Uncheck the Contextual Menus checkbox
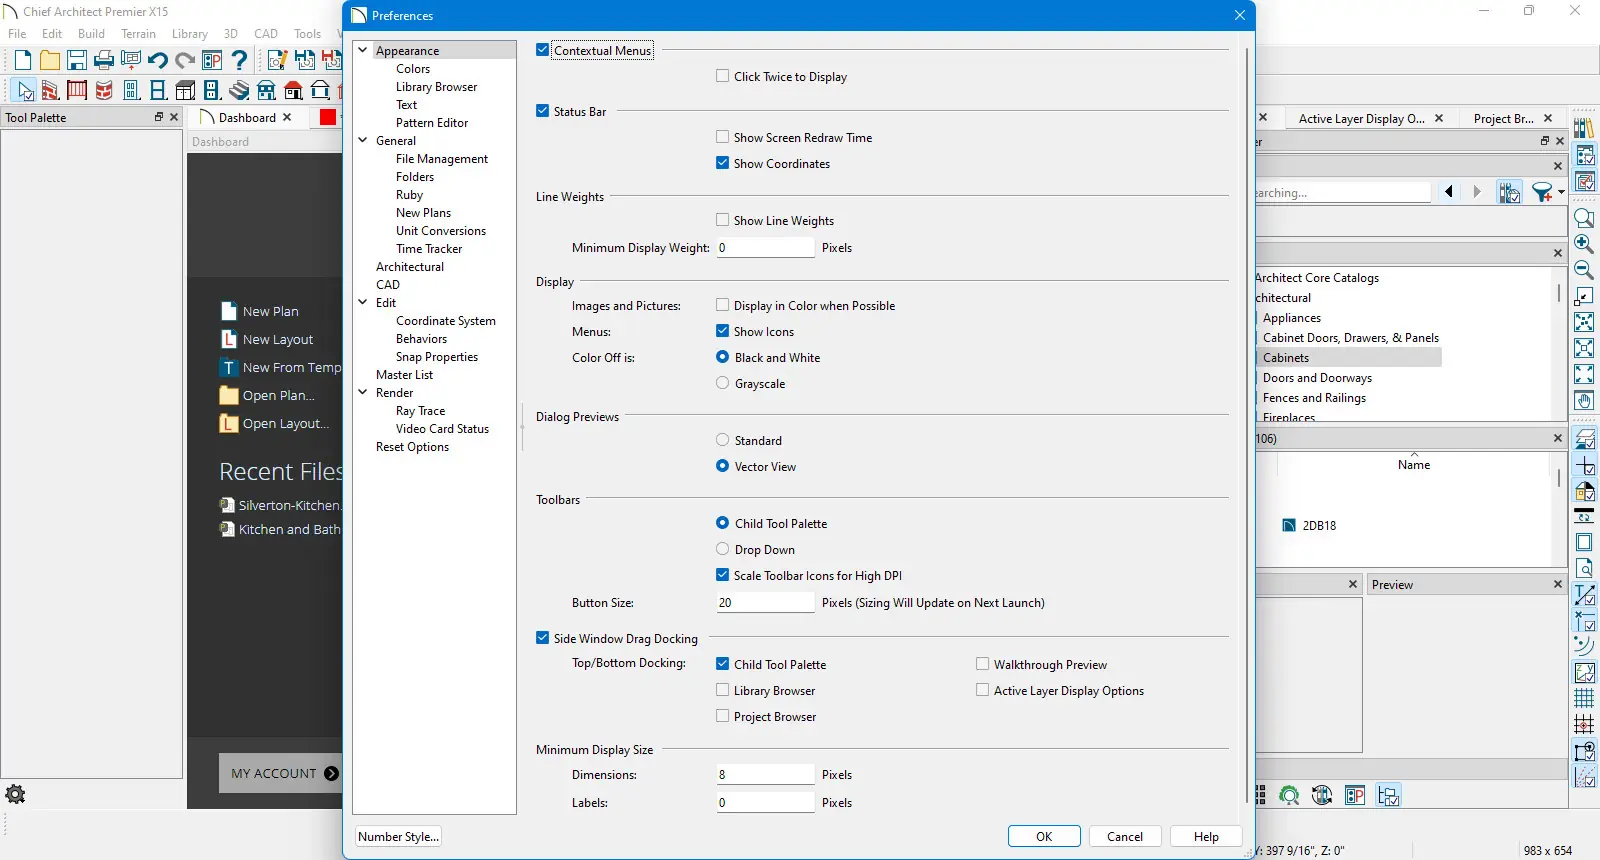This screenshot has height=860, width=1600. pos(543,50)
